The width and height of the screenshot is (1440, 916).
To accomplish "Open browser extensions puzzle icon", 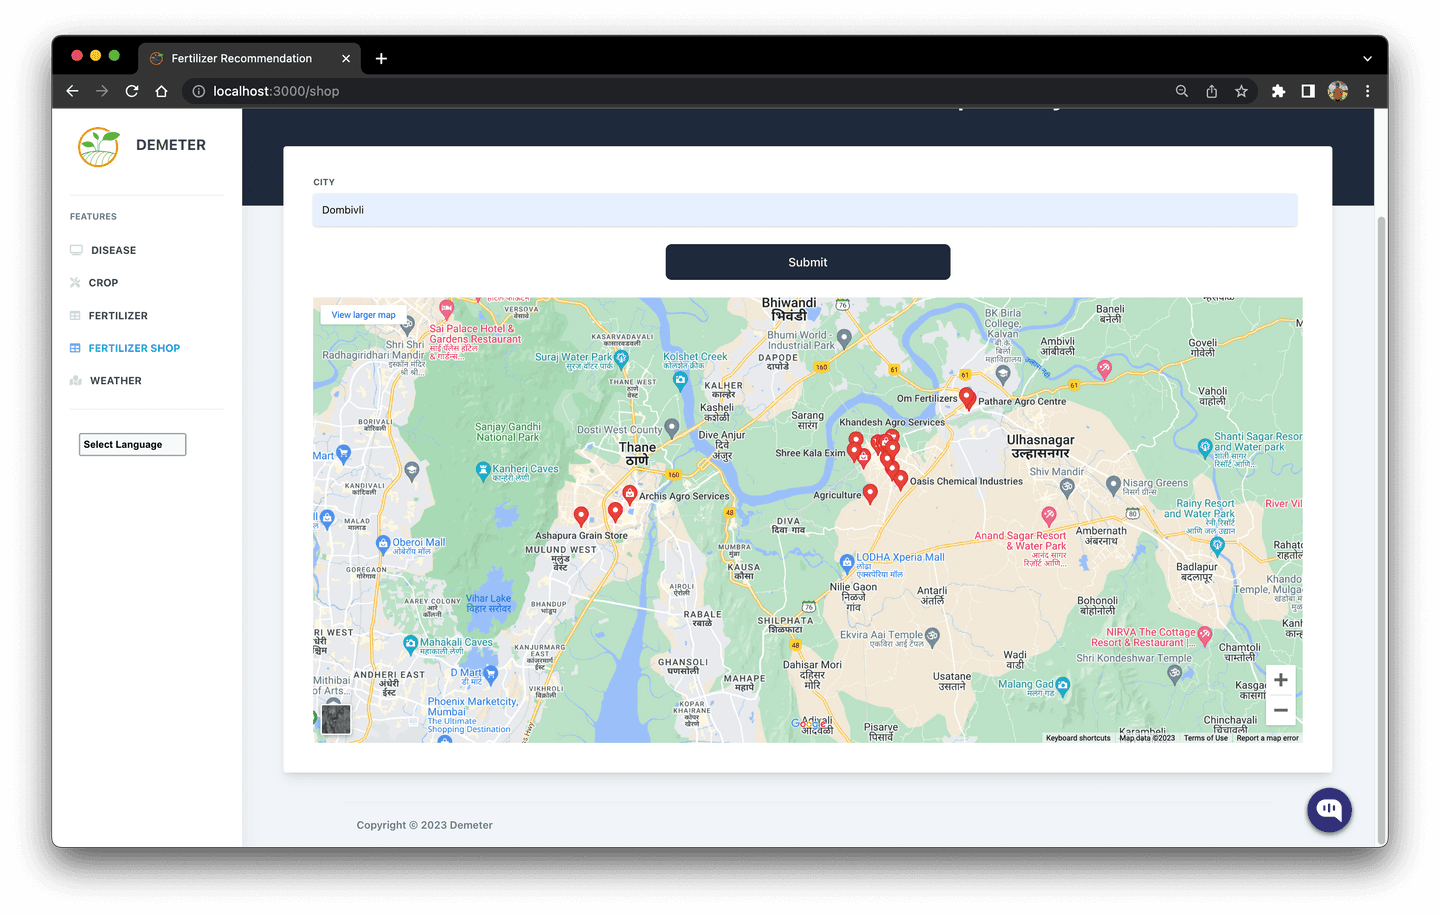I will pyautogui.click(x=1278, y=91).
